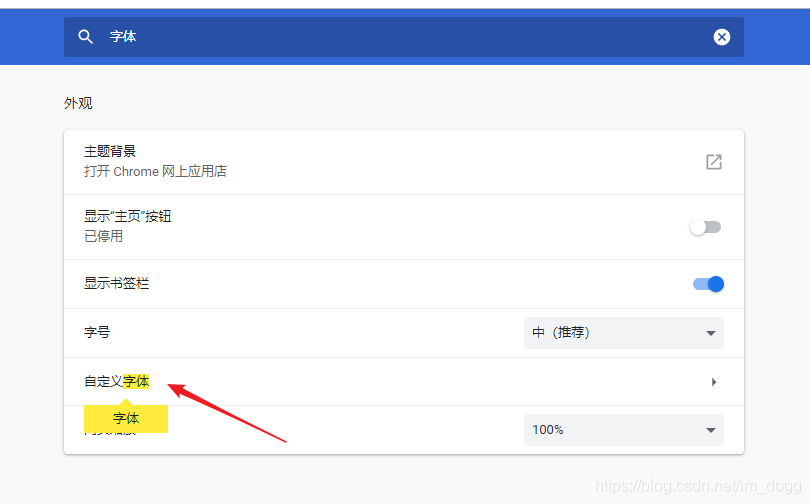Enable the 显示"主页"按钮 toggle
Viewport: 810px width, 504px height.
coord(705,227)
